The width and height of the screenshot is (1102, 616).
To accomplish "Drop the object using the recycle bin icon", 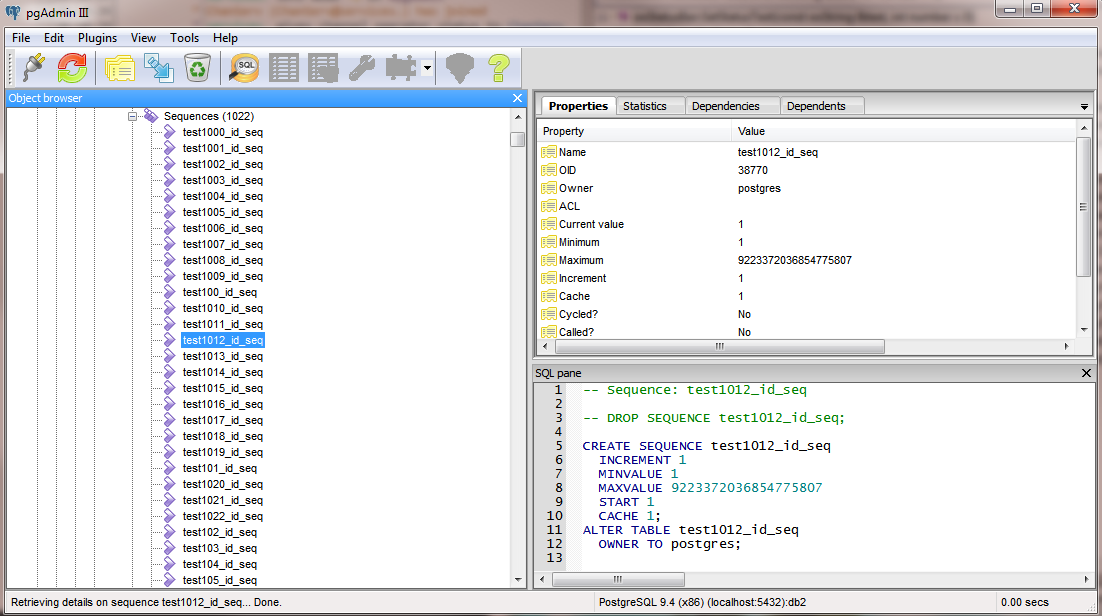I will point(197,68).
